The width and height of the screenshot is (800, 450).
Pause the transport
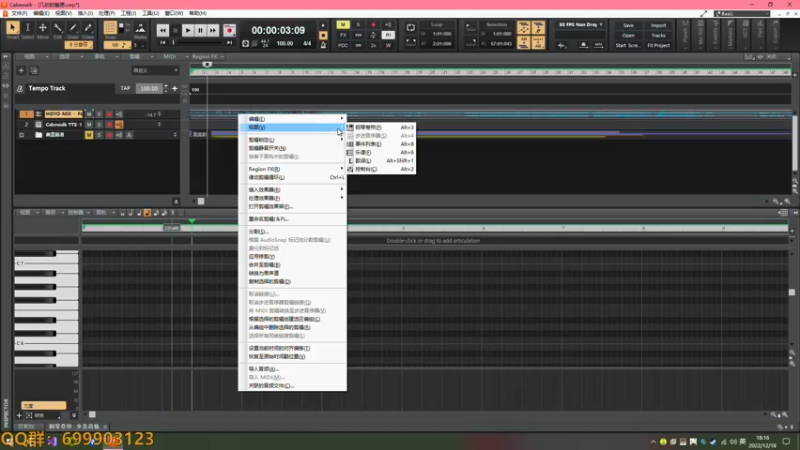coord(200,31)
